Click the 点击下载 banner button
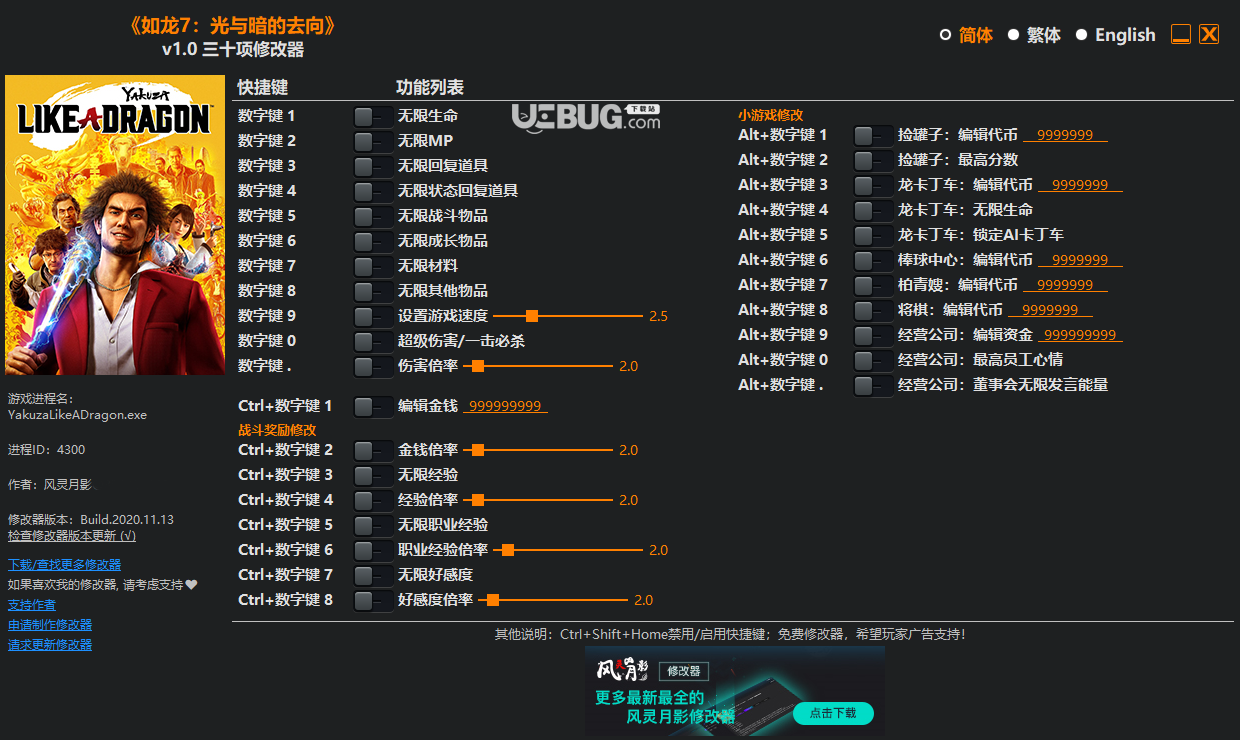 click(833, 713)
